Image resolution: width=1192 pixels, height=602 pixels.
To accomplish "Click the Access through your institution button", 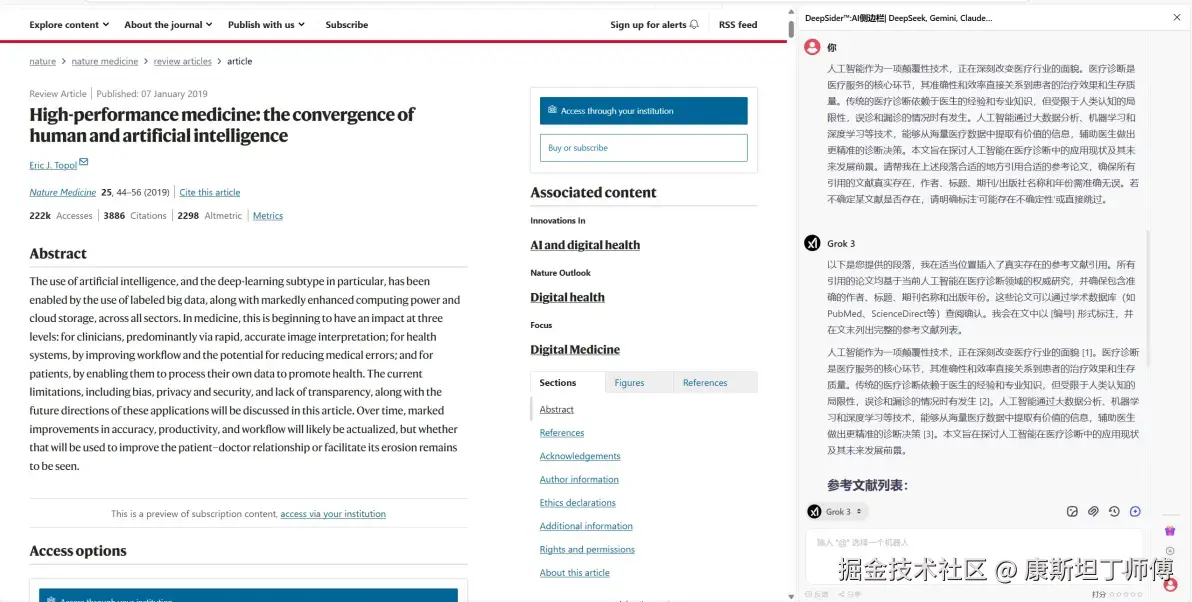I will click(x=643, y=111).
